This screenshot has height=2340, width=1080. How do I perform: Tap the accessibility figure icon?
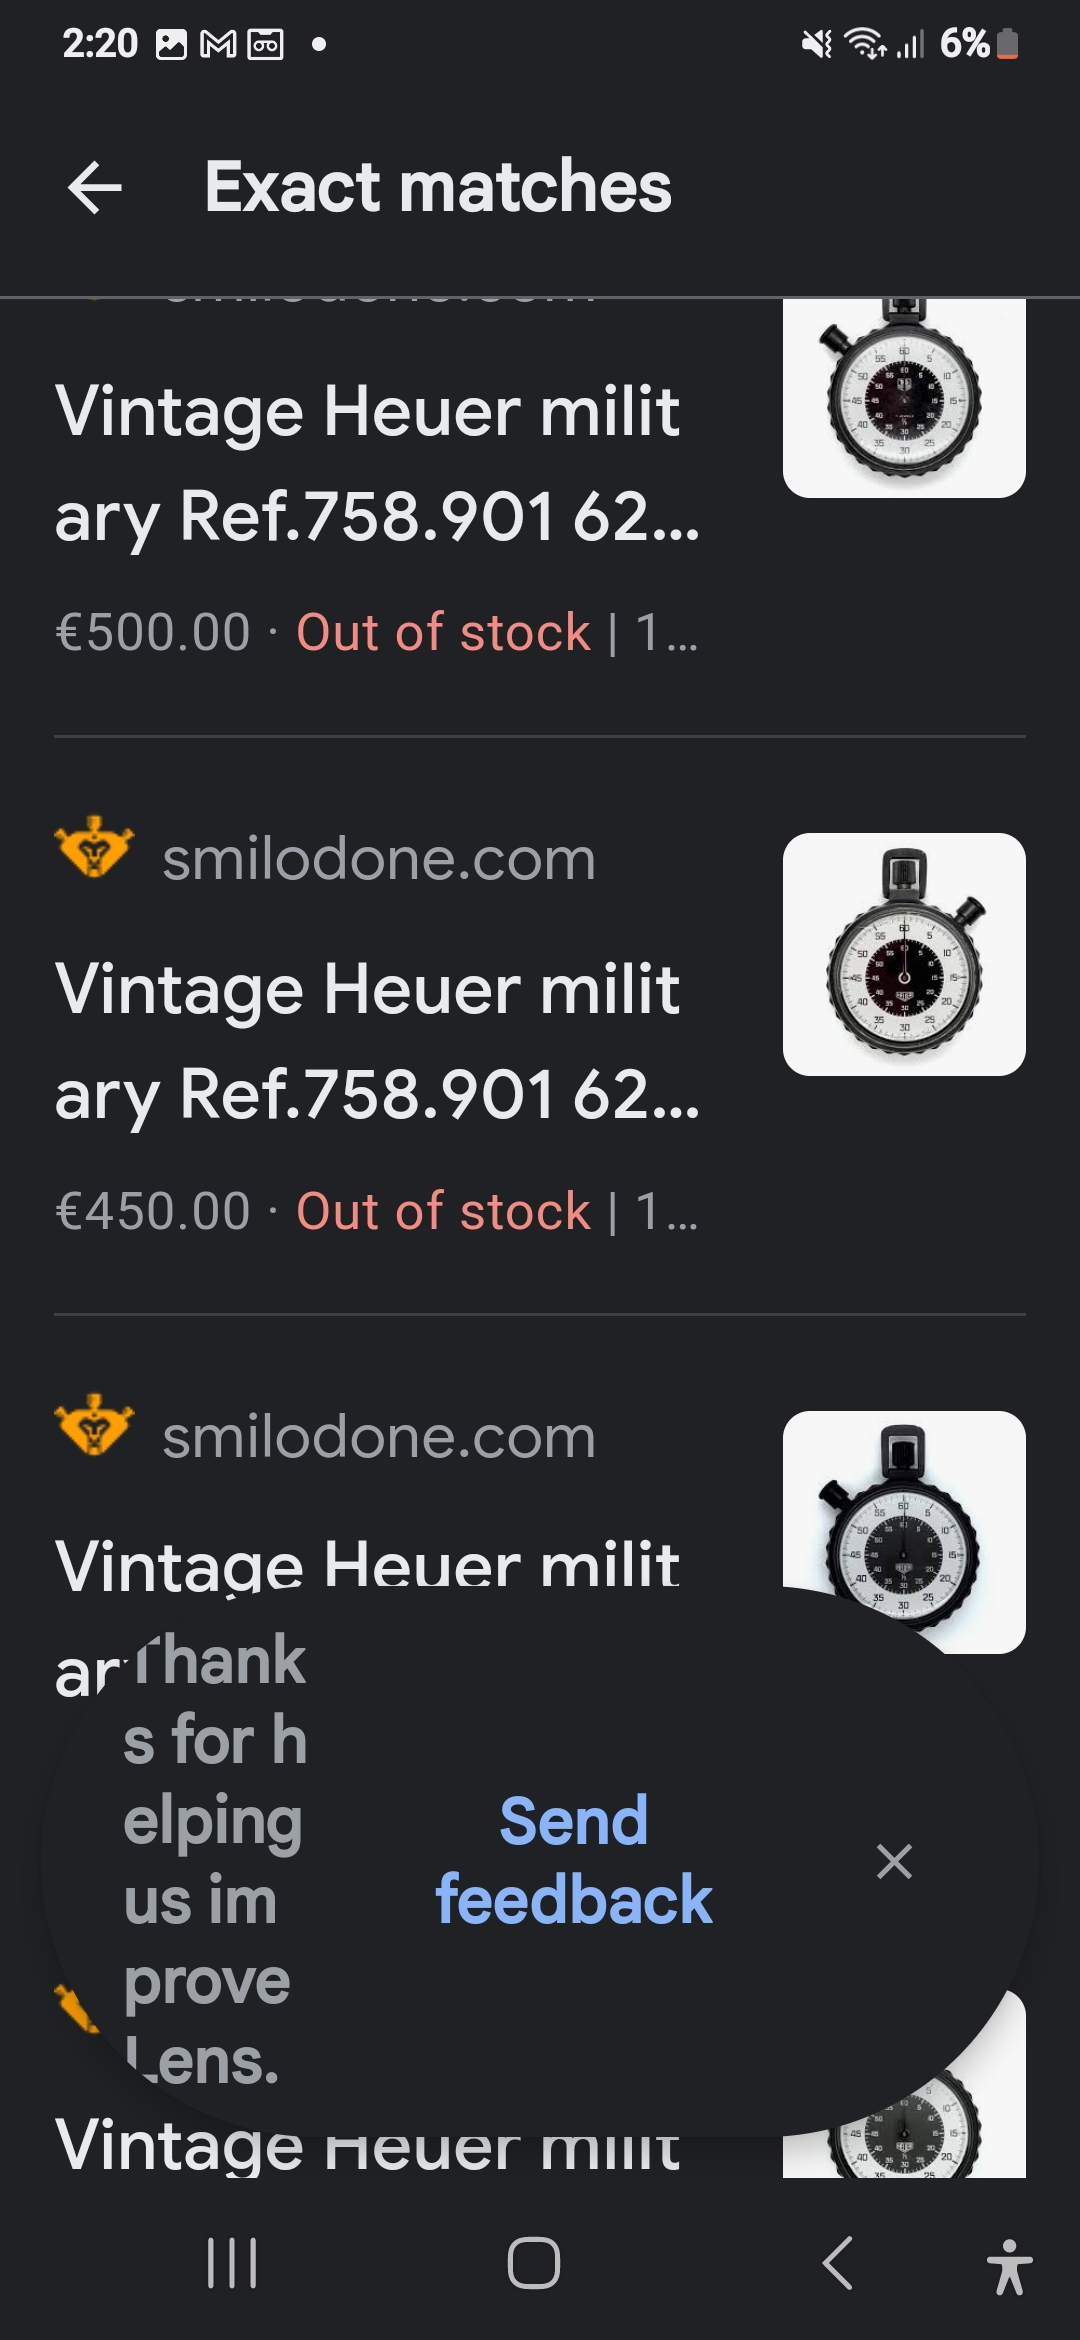pyautogui.click(x=1008, y=2266)
